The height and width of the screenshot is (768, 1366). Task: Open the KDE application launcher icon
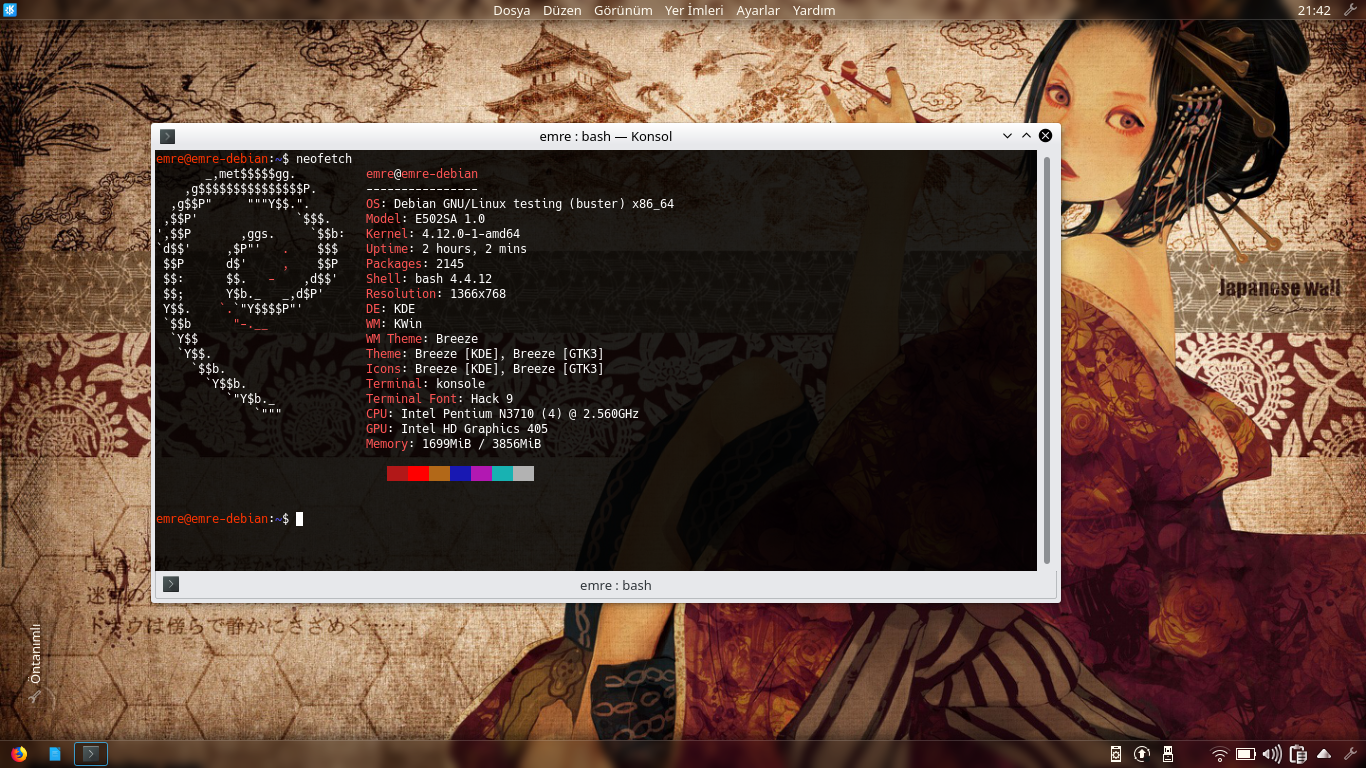(10, 10)
